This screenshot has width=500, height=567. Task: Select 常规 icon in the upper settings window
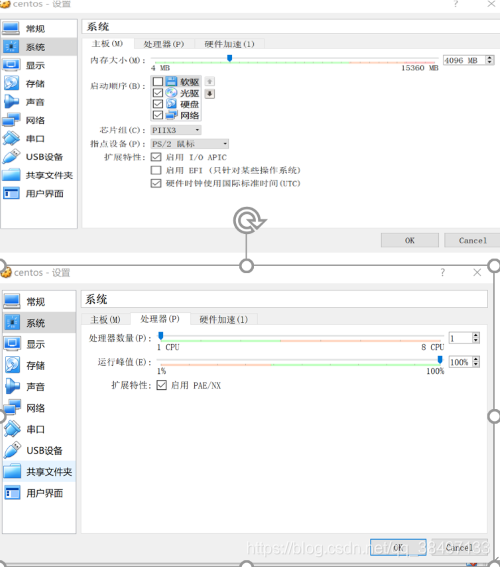coord(11,29)
